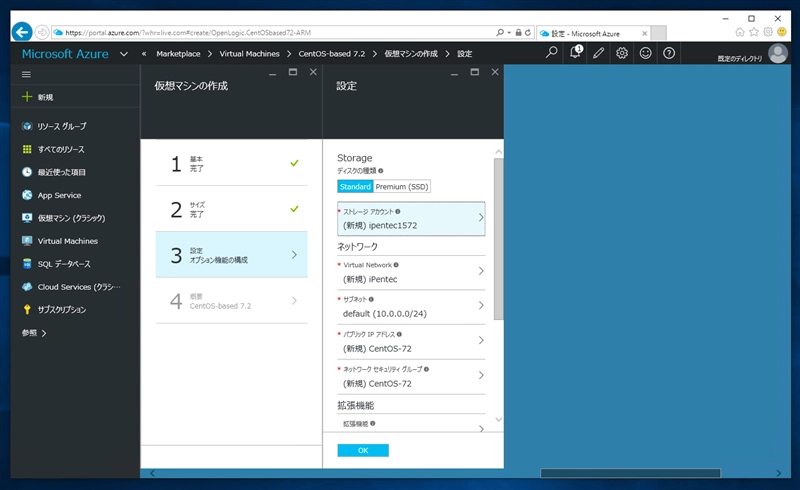This screenshot has width=800, height=490.
Task: Click the Azure feedback smiley icon
Action: click(645, 53)
